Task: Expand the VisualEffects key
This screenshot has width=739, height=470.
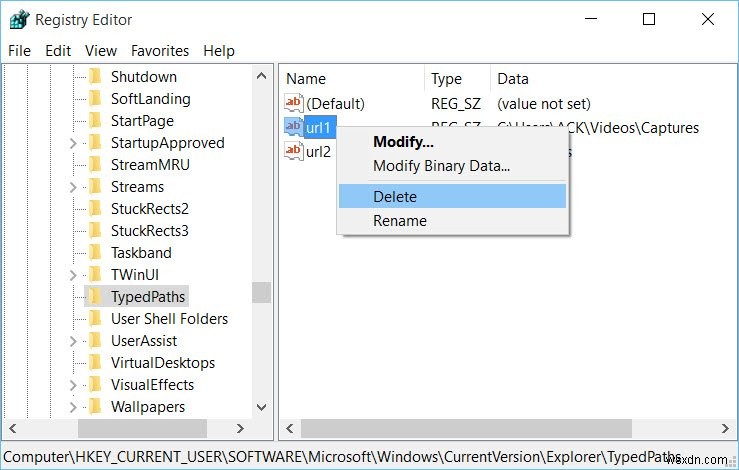Action: coord(73,385)
